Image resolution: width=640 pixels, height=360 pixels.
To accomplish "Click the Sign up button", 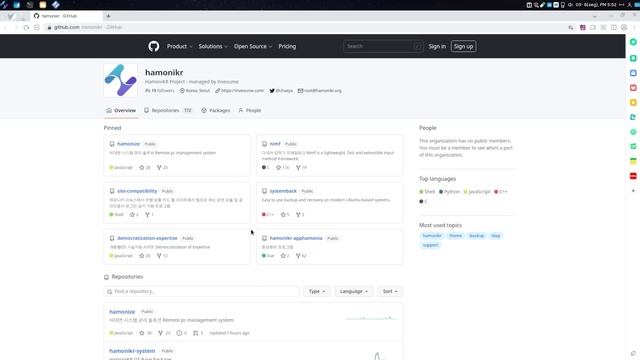I will [463, 47].
